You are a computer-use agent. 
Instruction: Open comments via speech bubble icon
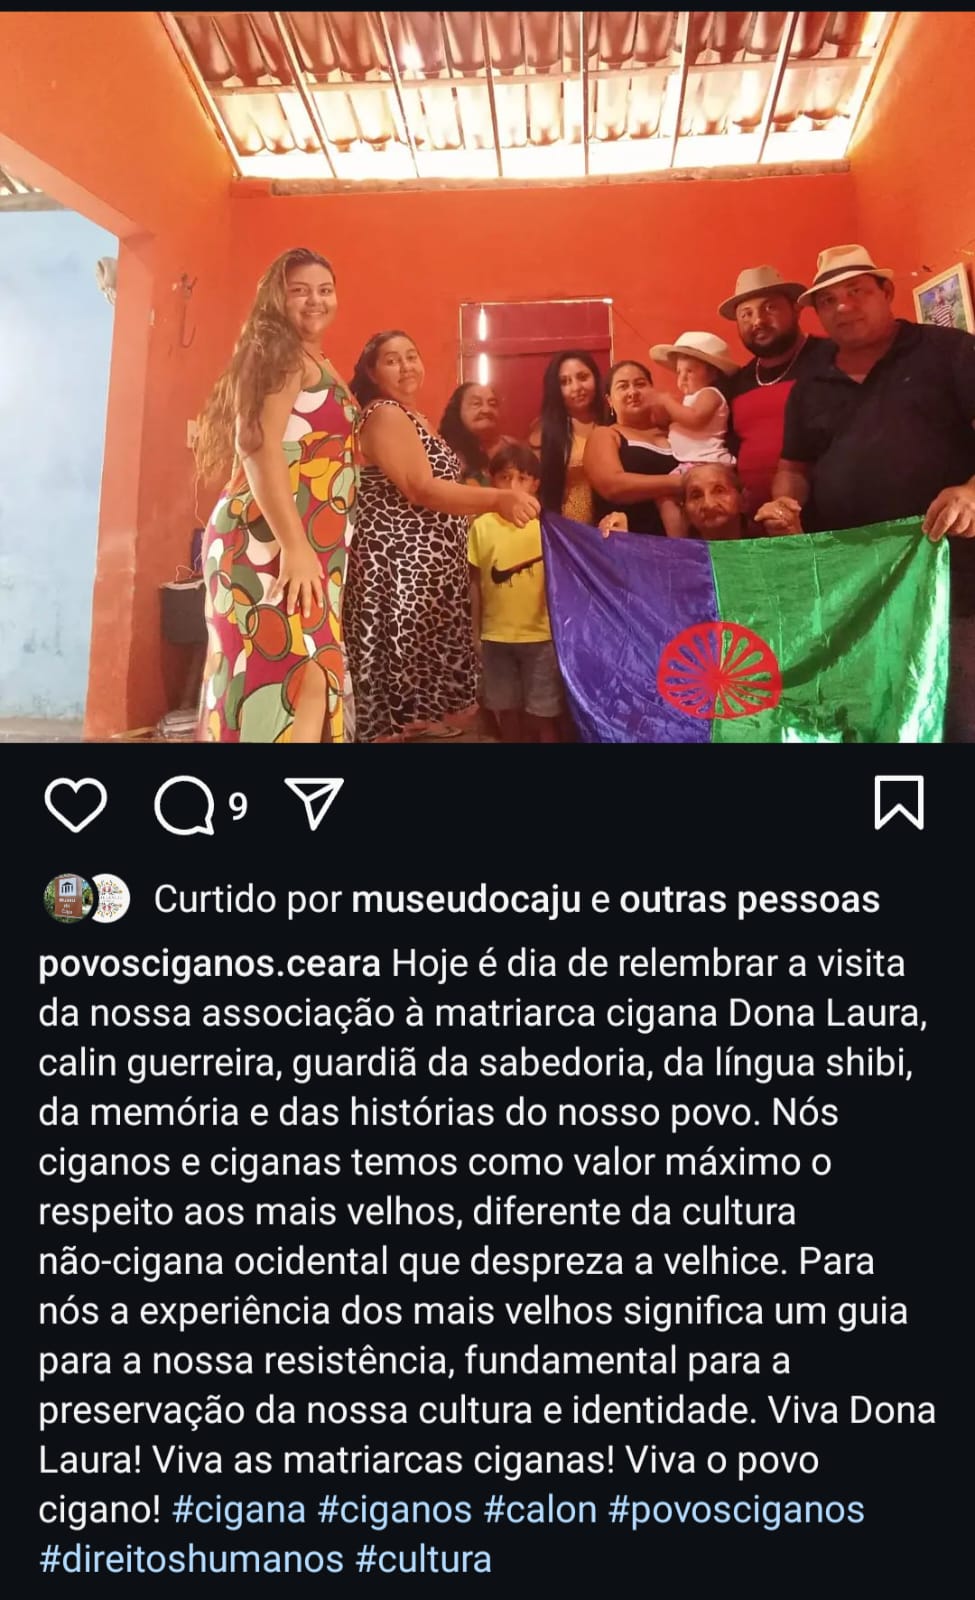185,806
